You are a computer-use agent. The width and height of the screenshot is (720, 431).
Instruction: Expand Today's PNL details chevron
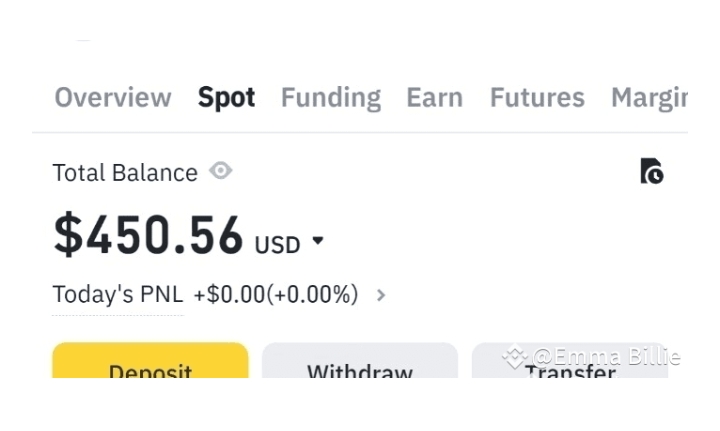click(381, 295)
